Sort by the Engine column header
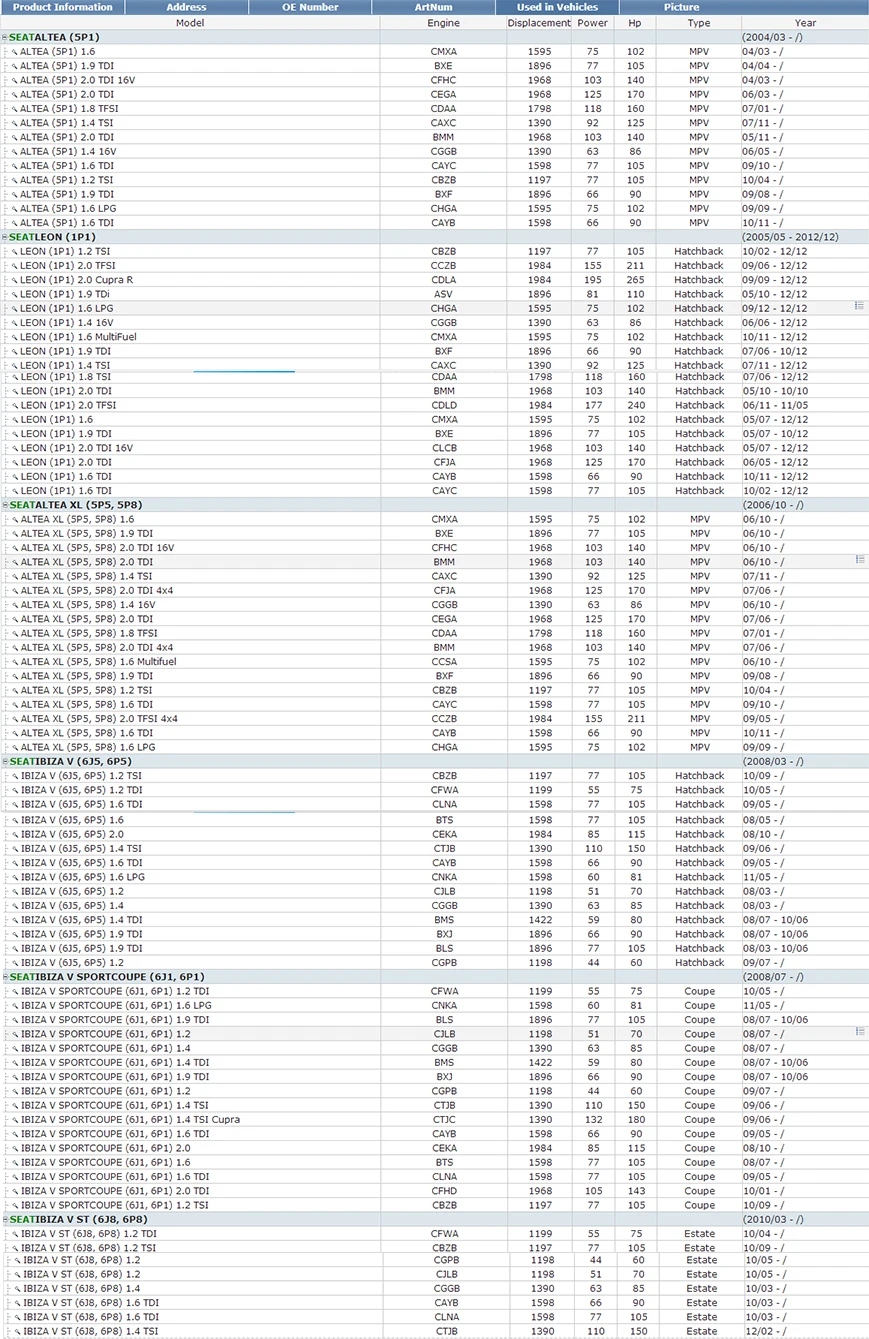Image resolution: width=869 pixels, height=1339 pixels. (443, 22)
